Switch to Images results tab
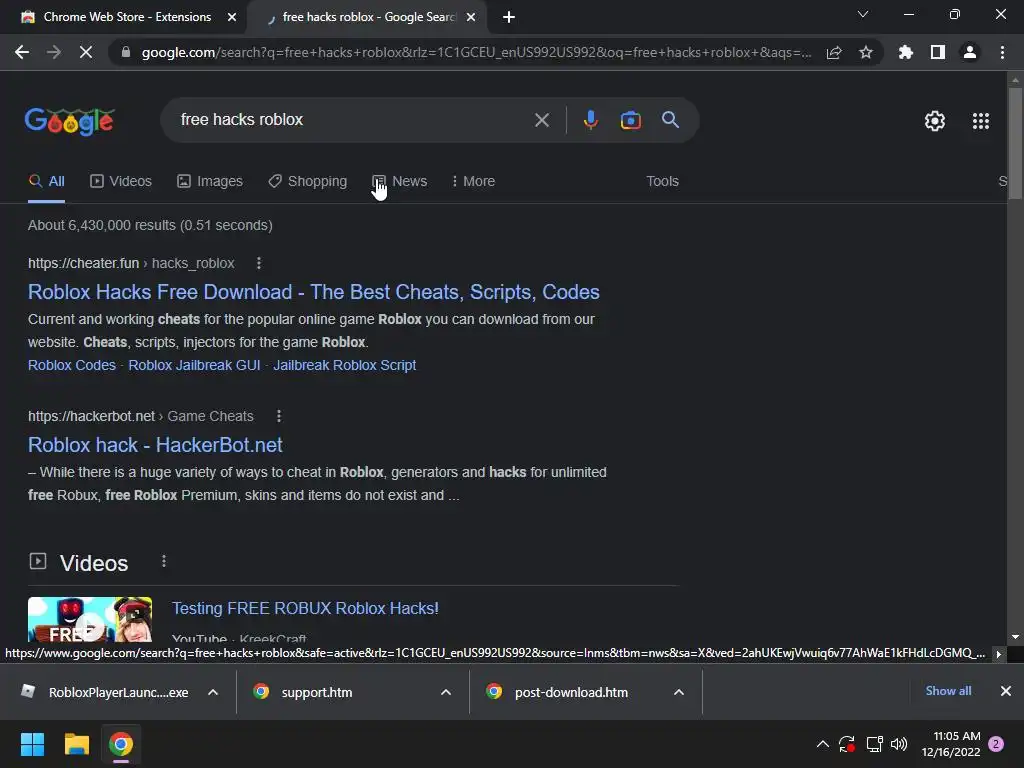This screenshot has width=1024, height=768. pos(210,182)
